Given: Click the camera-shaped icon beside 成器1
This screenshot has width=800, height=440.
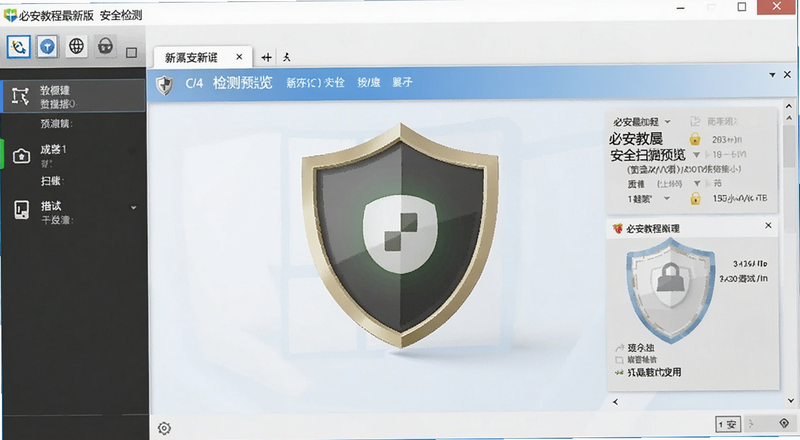Looking at the screenshot, I should point(21,156).
